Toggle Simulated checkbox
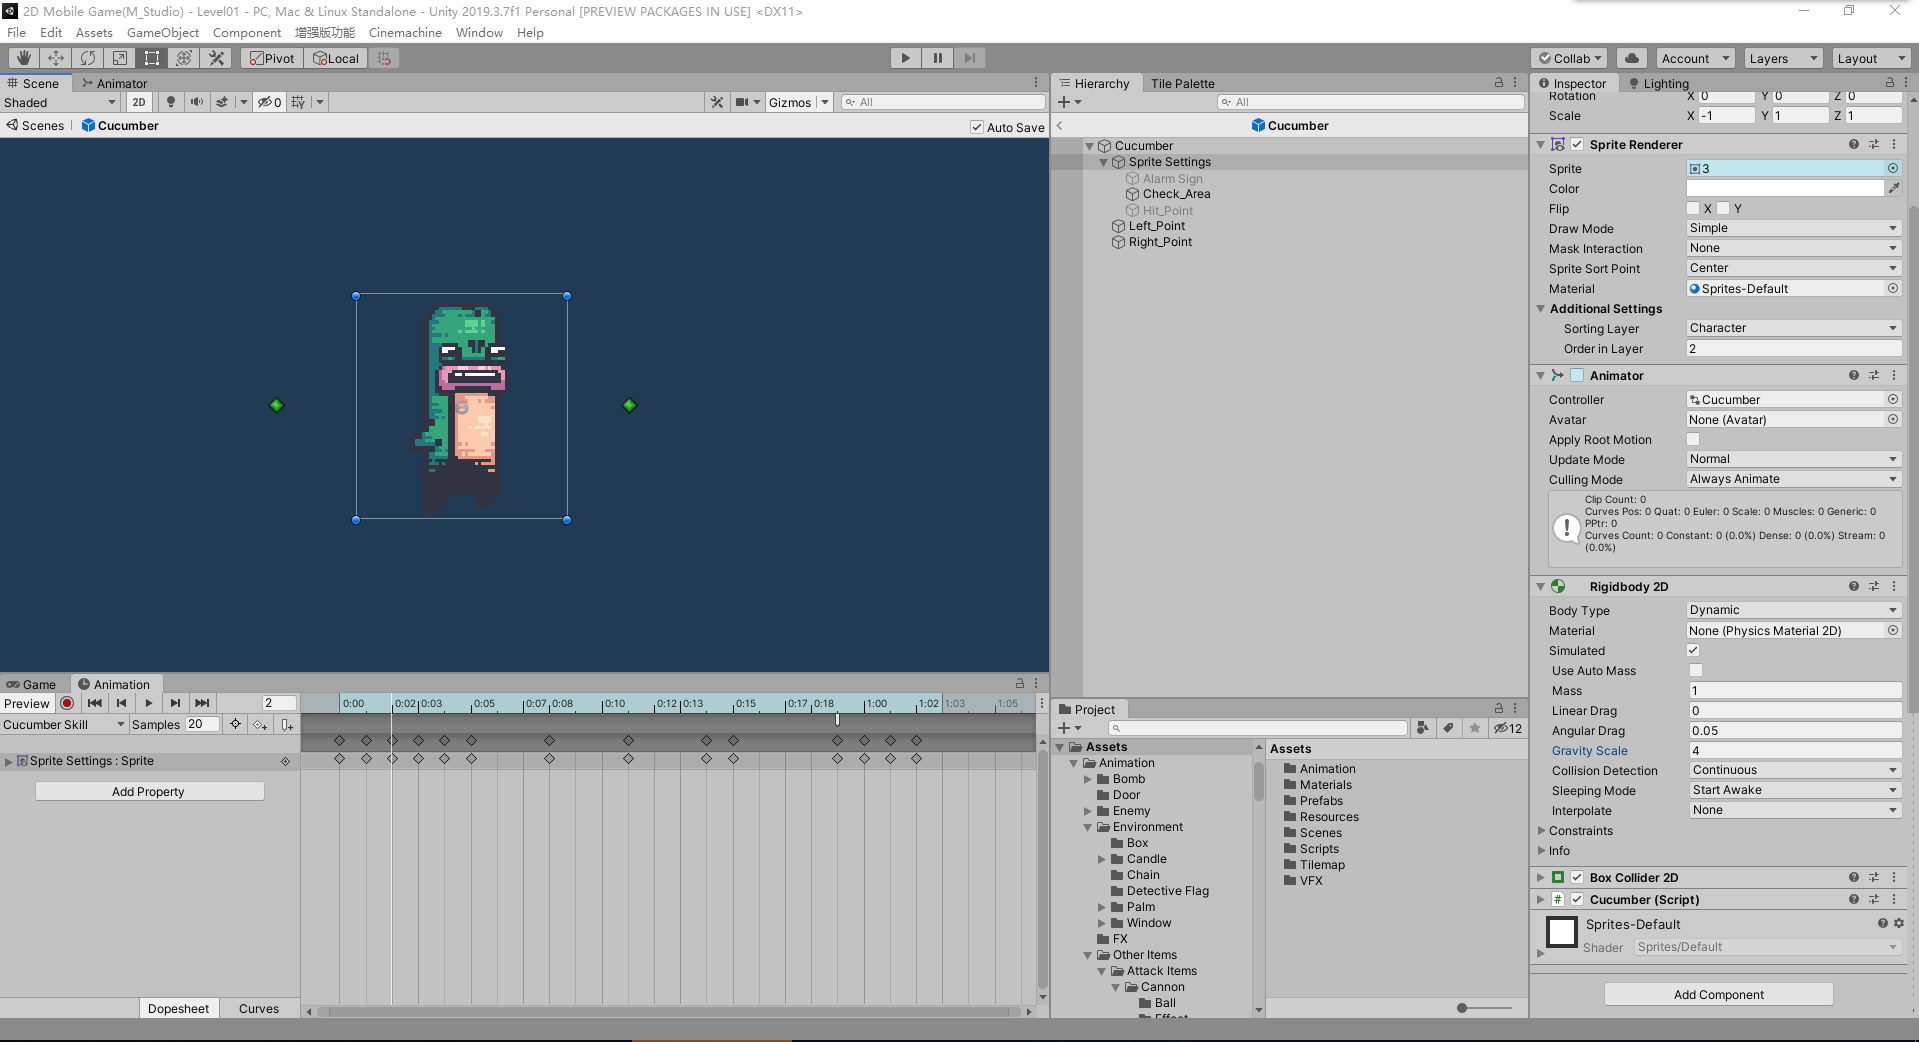Image resolution: width=1919 pixels, height=1042 pixels. point(1693,650)
